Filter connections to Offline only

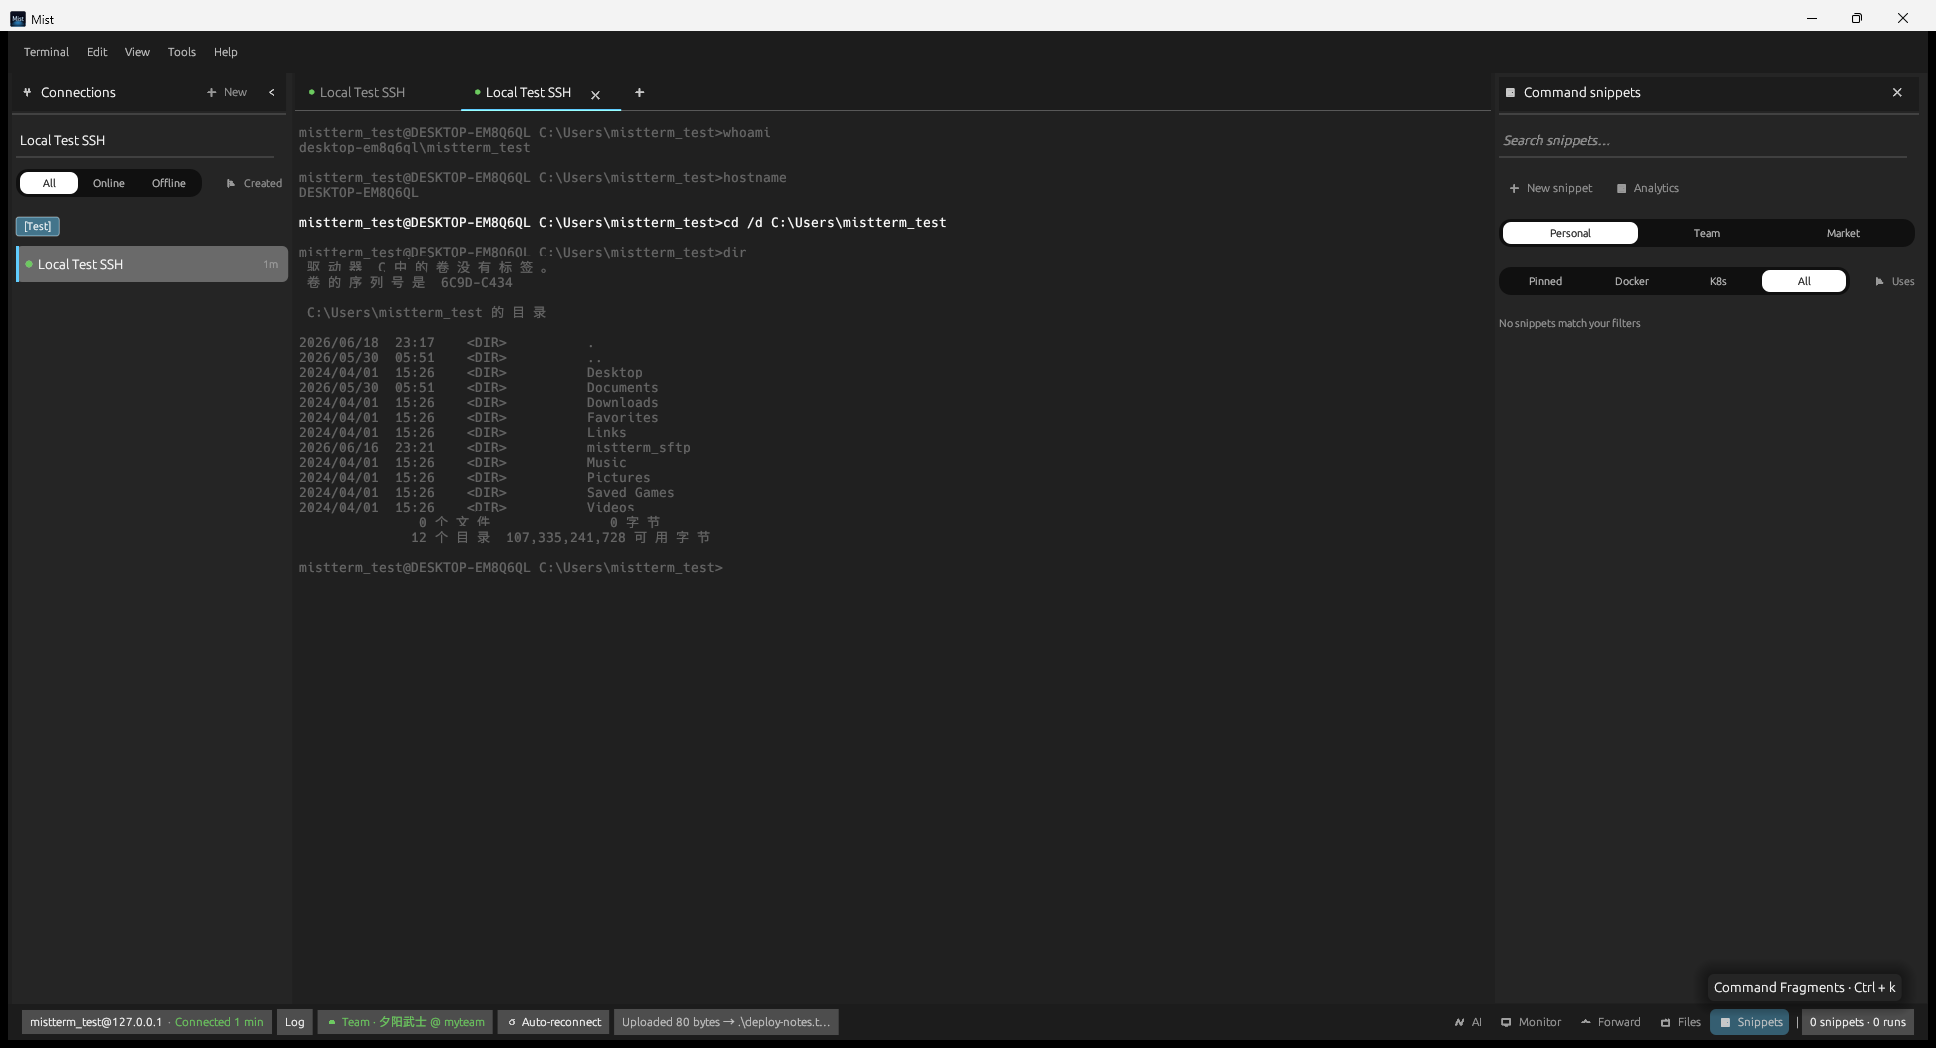tap(169, 183)
